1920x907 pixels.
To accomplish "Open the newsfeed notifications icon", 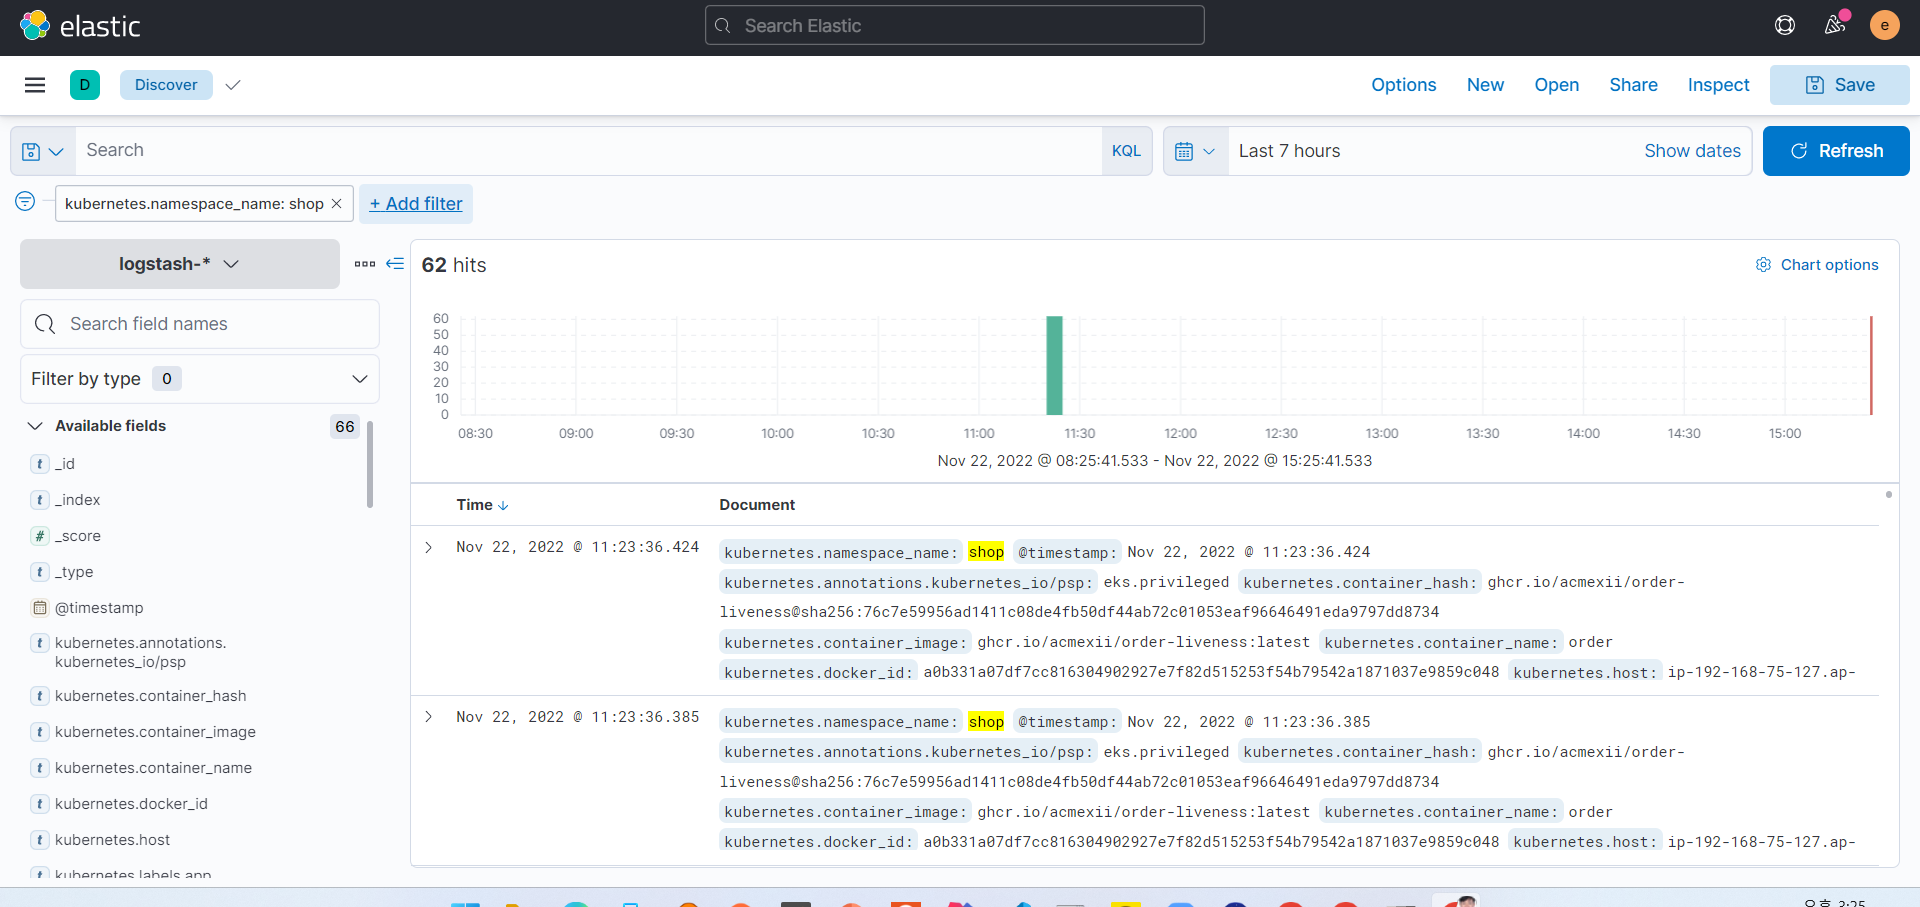I will 1835,25.
